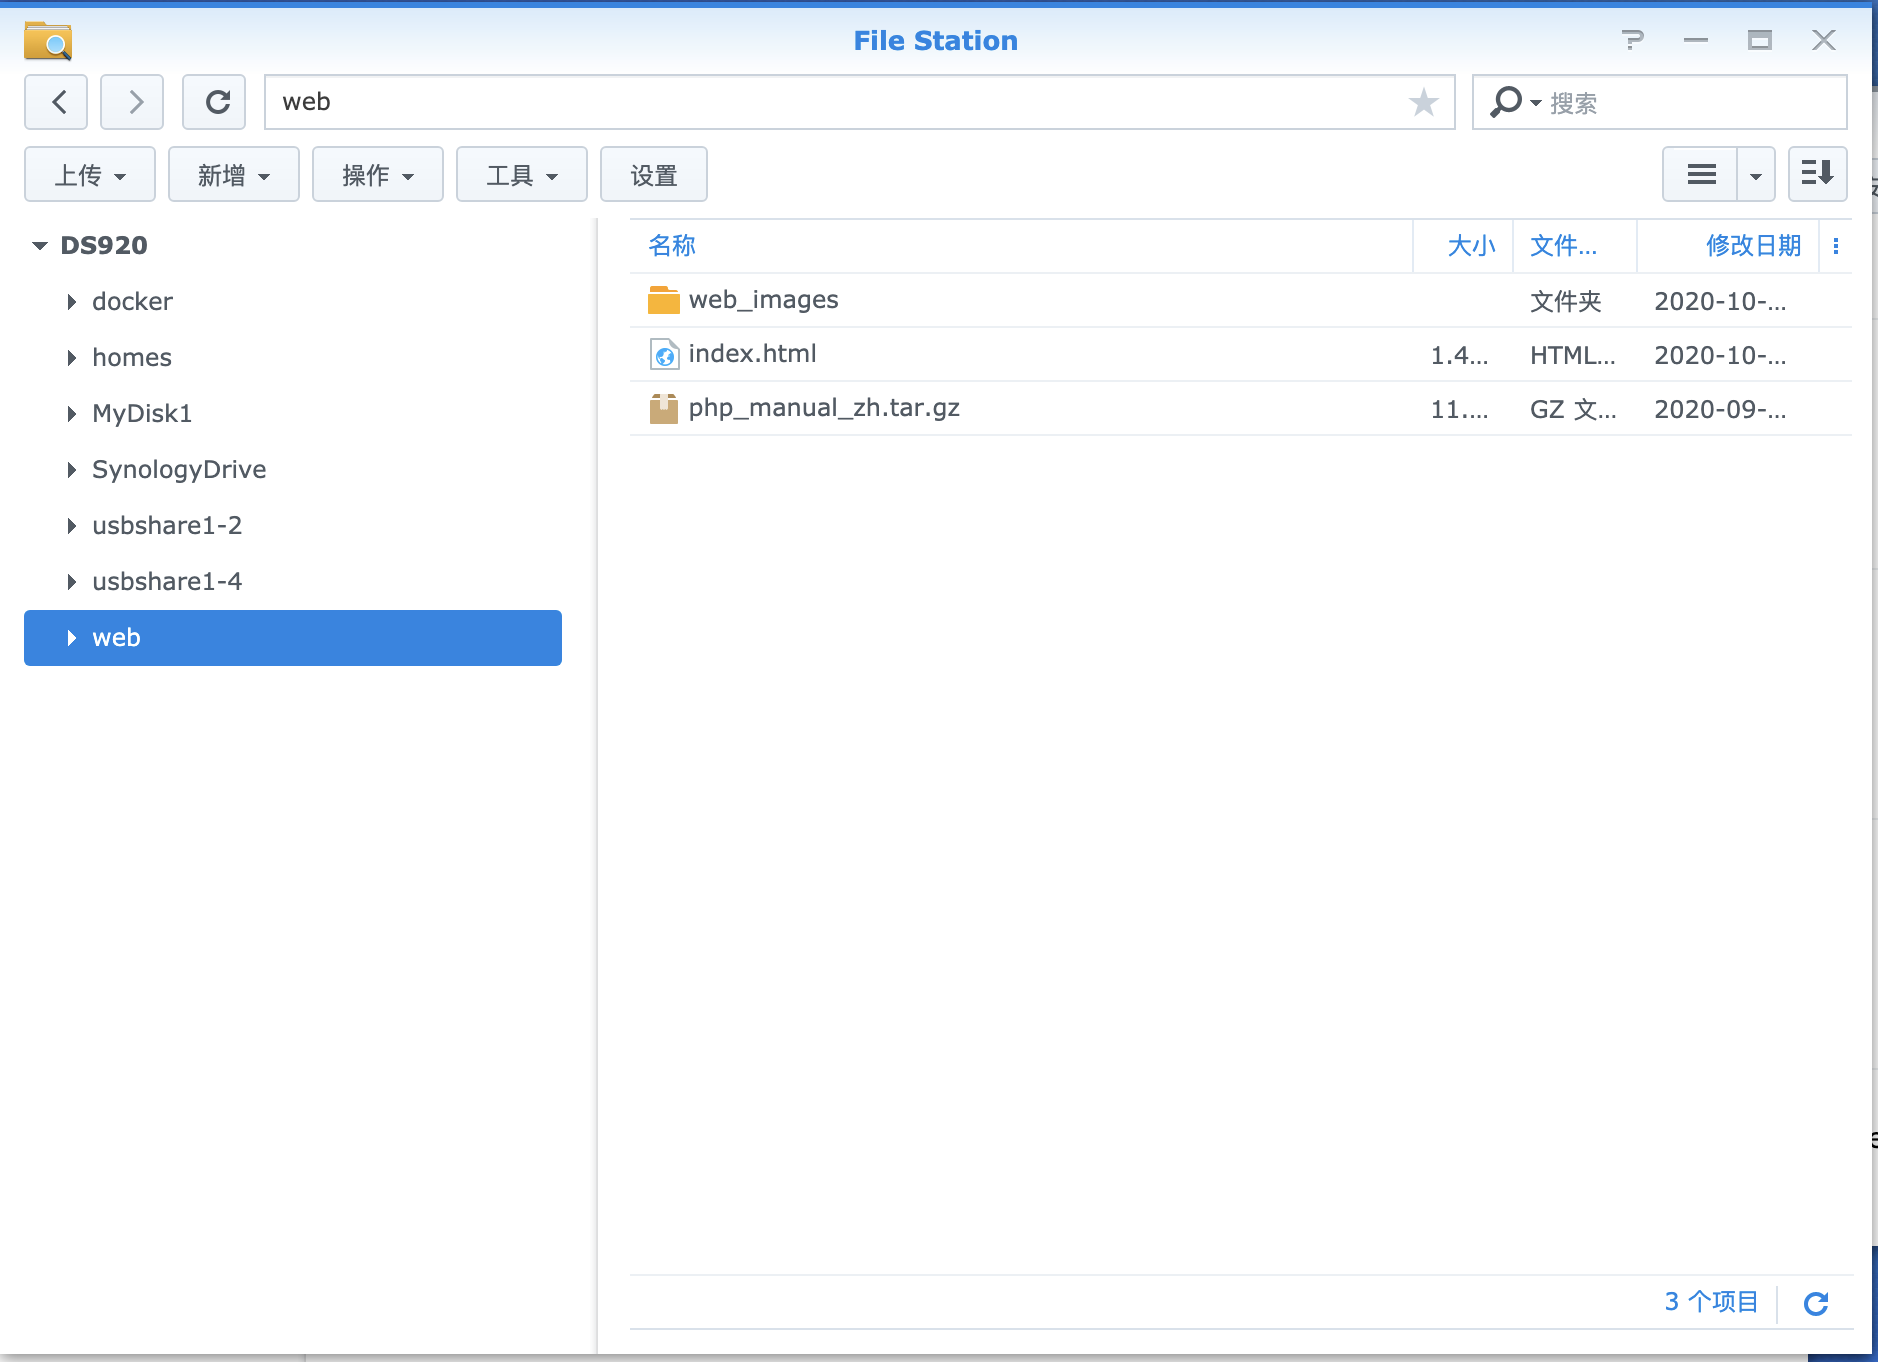1878x1362 pixels.
Task: Open the 操作 action menu
Action: pyautogui.click(x=378, y=175)
